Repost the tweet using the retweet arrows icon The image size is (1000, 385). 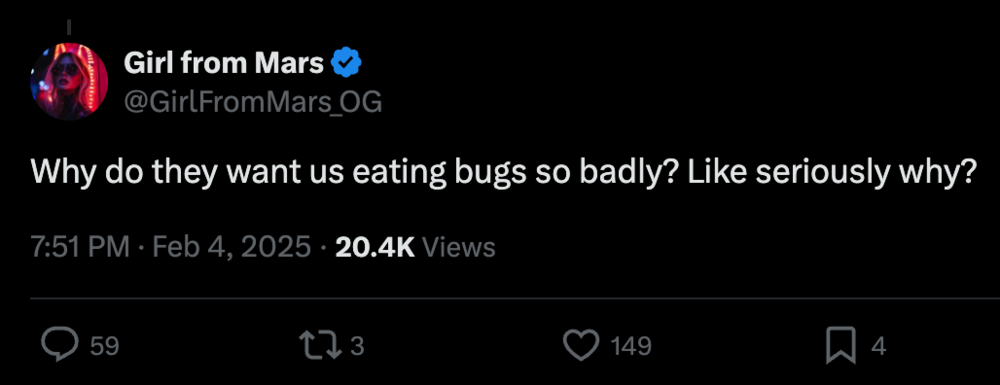pos(323,345)
